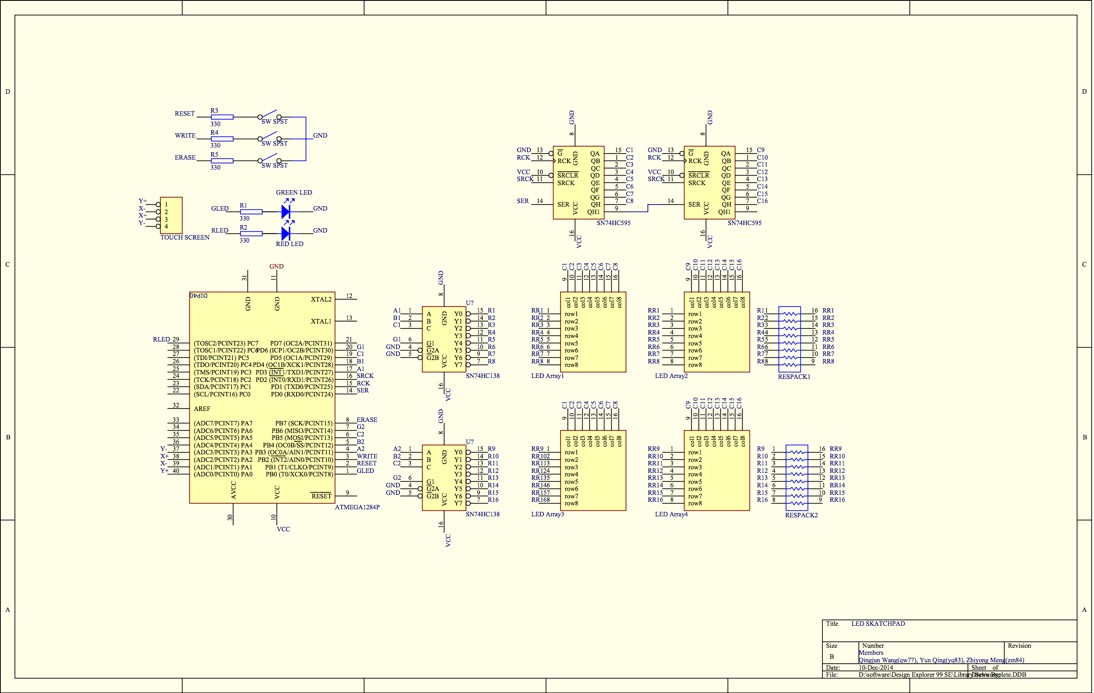The height and width of the screenshot is (693, 1094).
Task: Select the GREEN LED diode symbol
Action: 285,210
